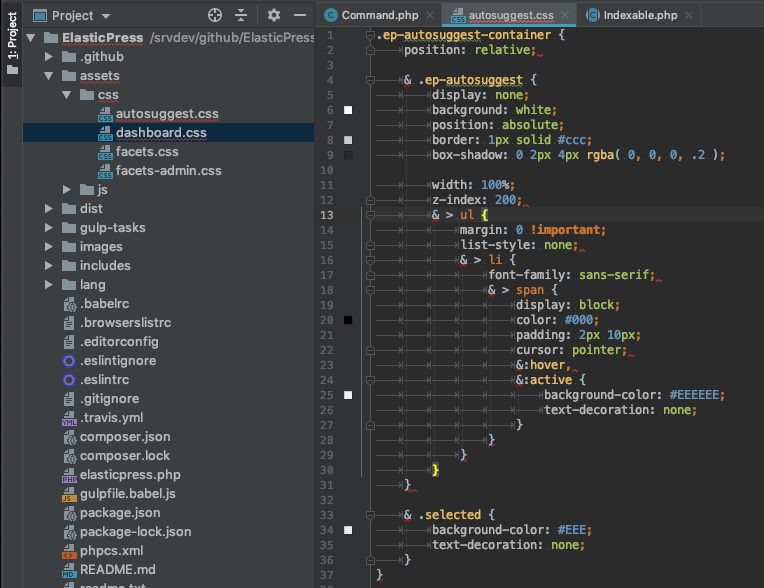The width and height of the screenshot is (764, 588).
Task: Click the .babelrc file icon
Action: pyautogui.click(x=70, y=304)
